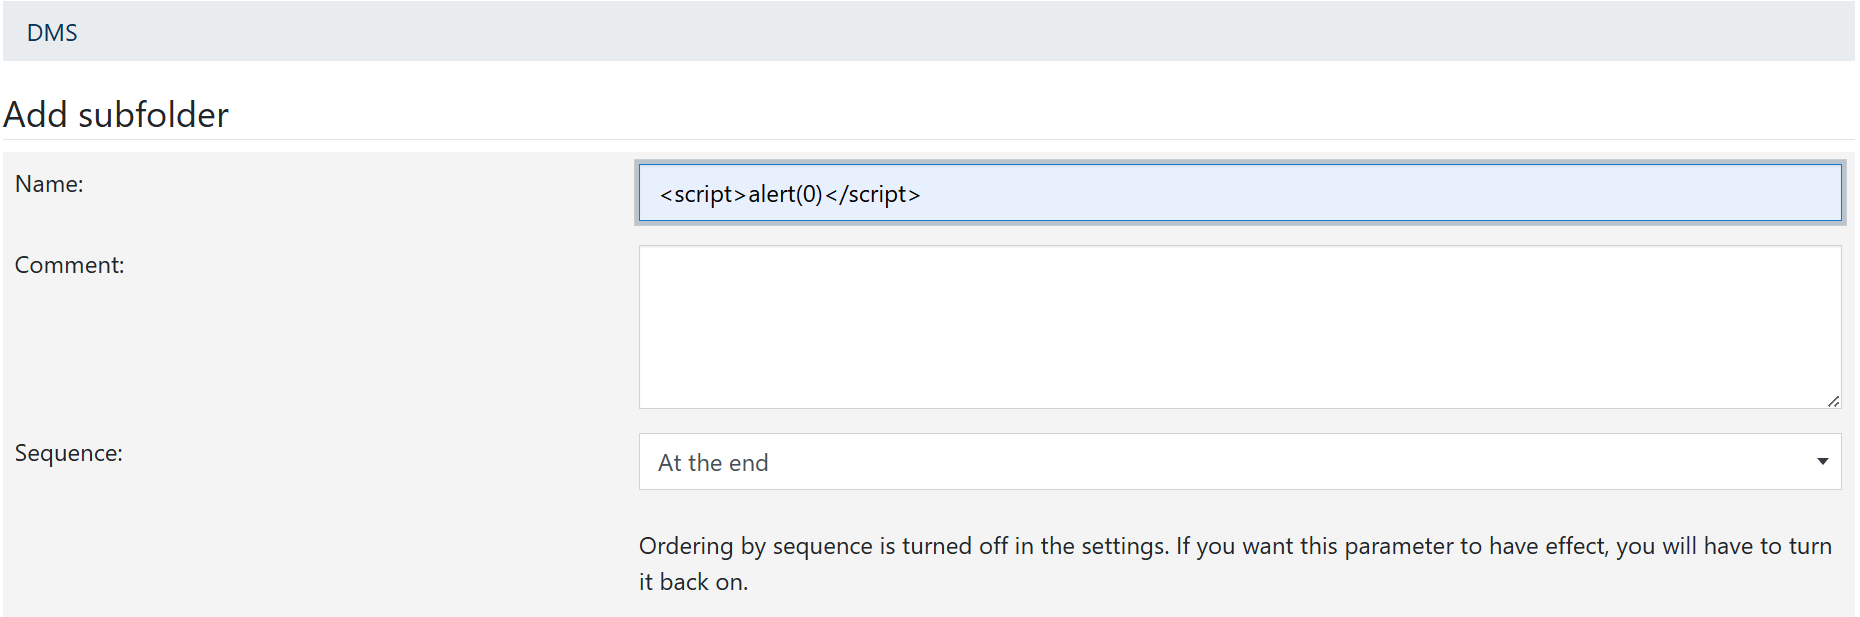Click the ordering by sequence notice

1235,564
